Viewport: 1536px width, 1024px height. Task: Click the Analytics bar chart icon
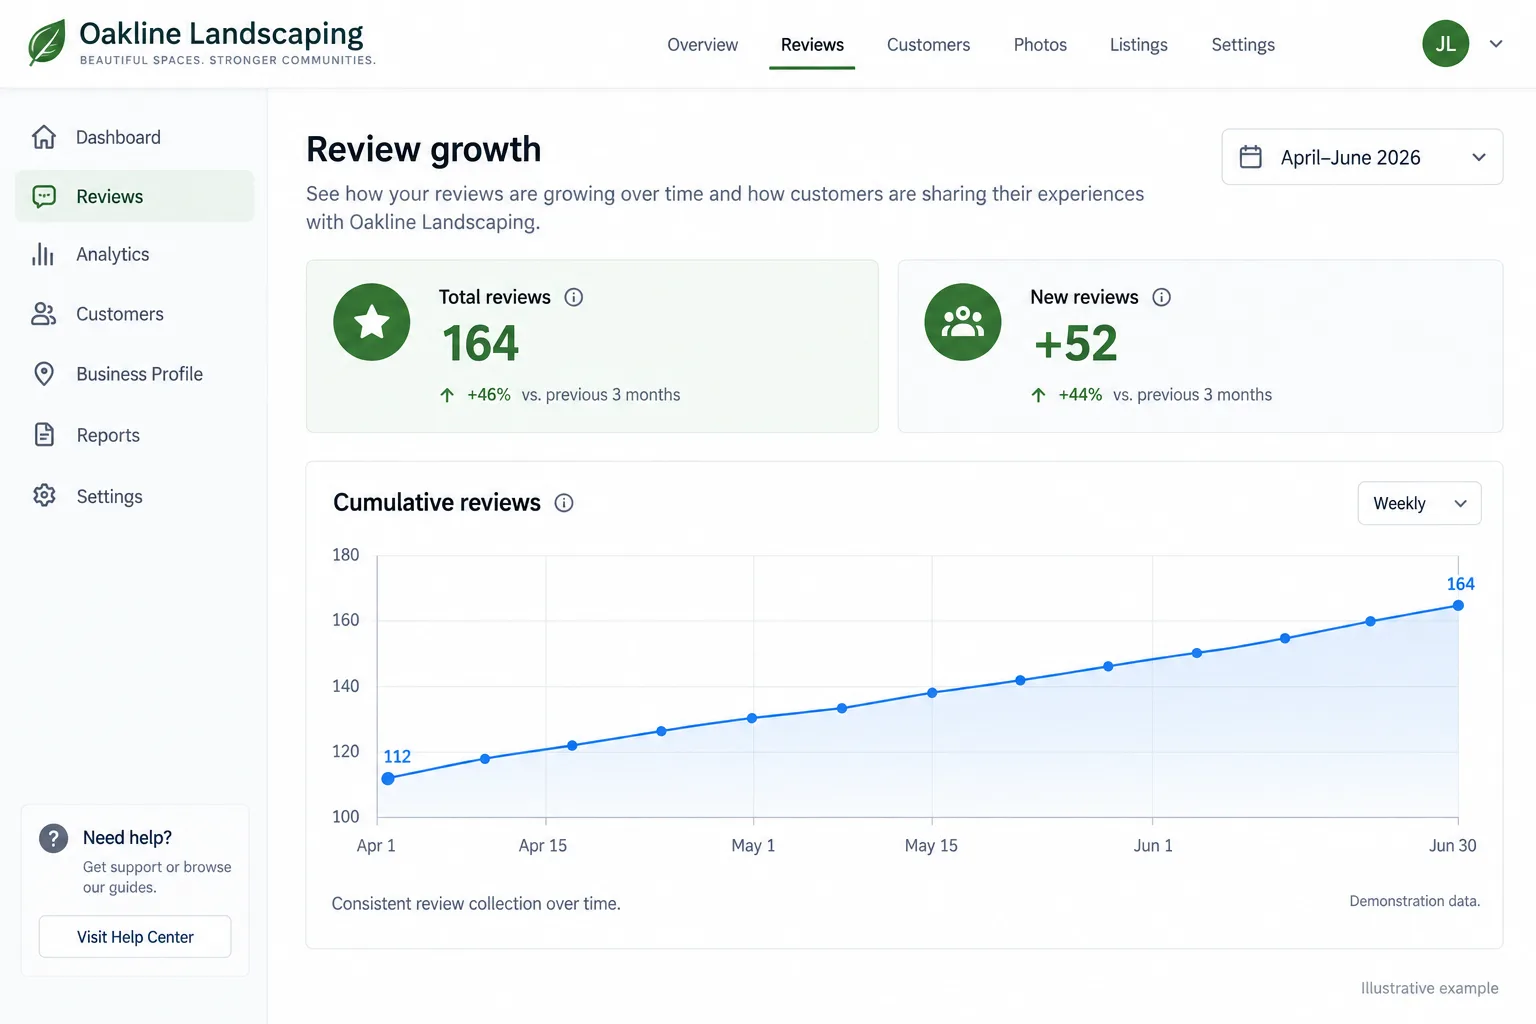point(43,254)
